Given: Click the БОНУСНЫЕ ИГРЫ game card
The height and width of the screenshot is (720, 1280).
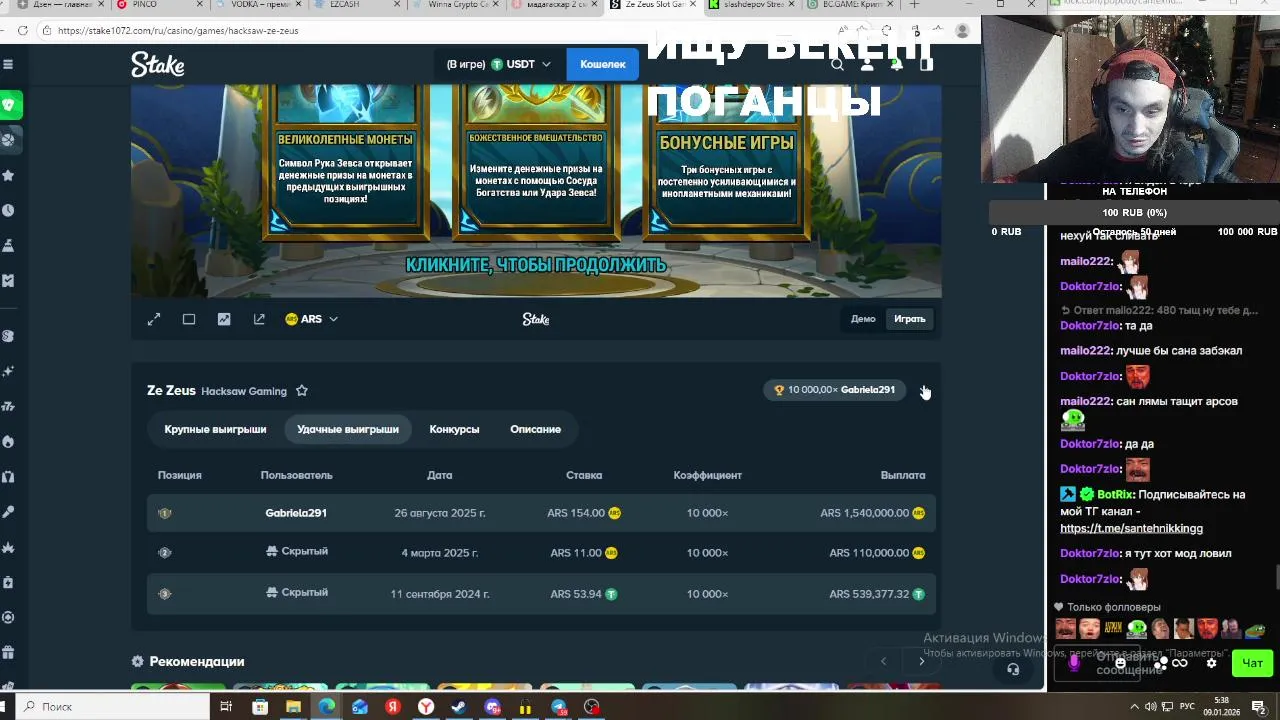Looking at the screenshot, I should 726,160.
